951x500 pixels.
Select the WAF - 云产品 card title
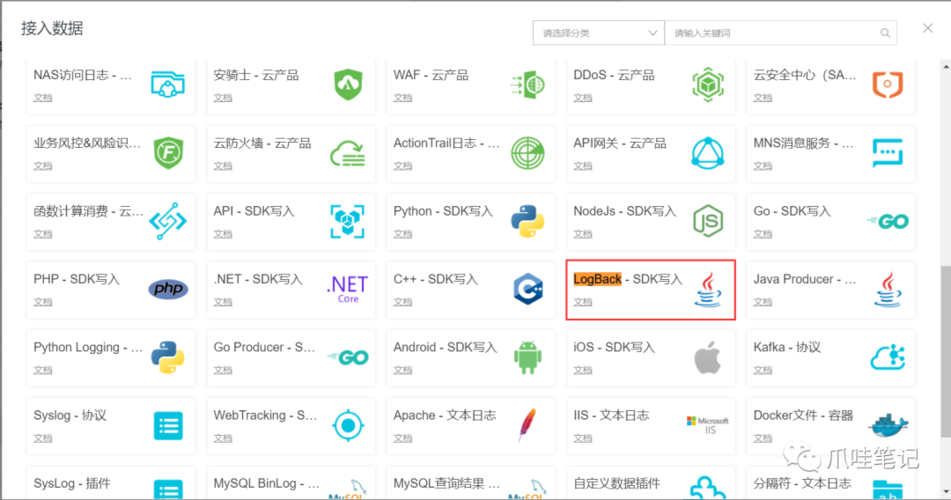coord(431,75)
